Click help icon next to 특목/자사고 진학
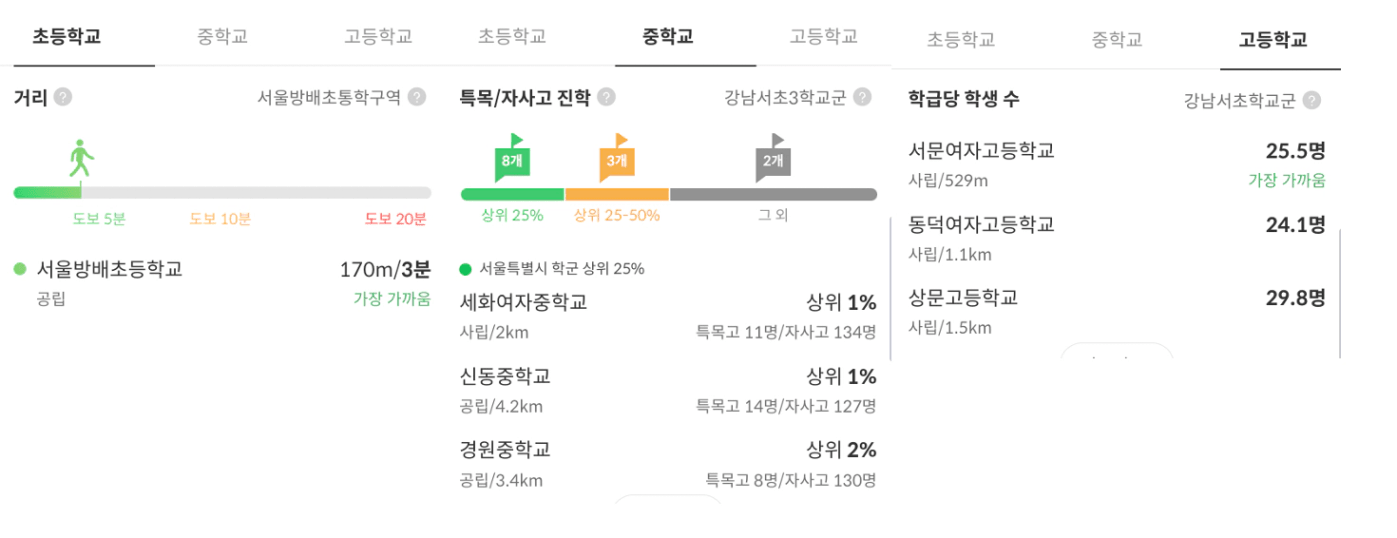 (x=606, y=97)
